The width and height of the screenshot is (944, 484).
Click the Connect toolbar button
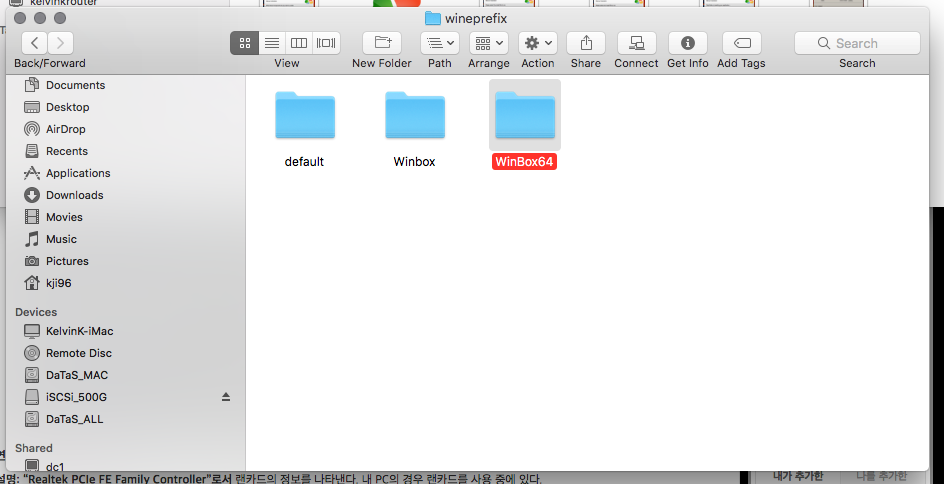tap(636, 43)
